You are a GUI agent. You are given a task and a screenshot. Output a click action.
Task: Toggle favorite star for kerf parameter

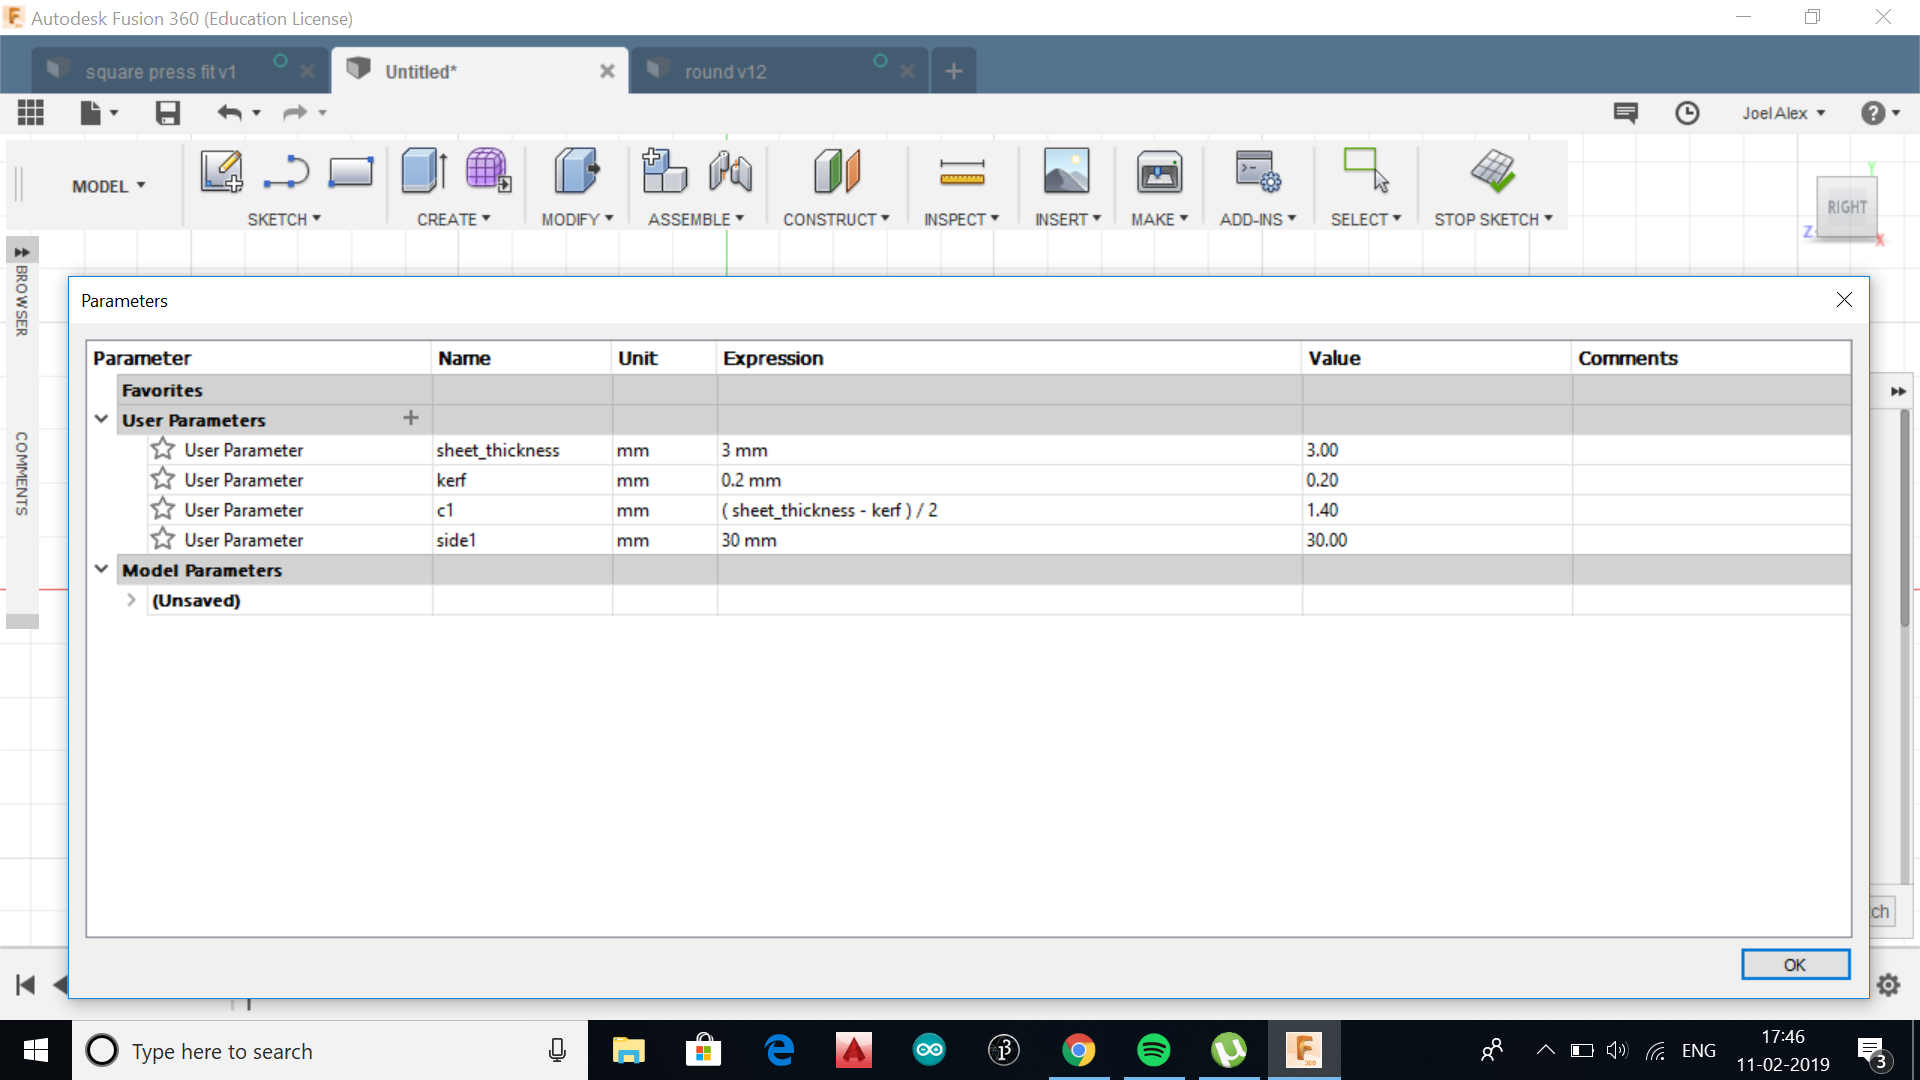[x=163, y=479]
